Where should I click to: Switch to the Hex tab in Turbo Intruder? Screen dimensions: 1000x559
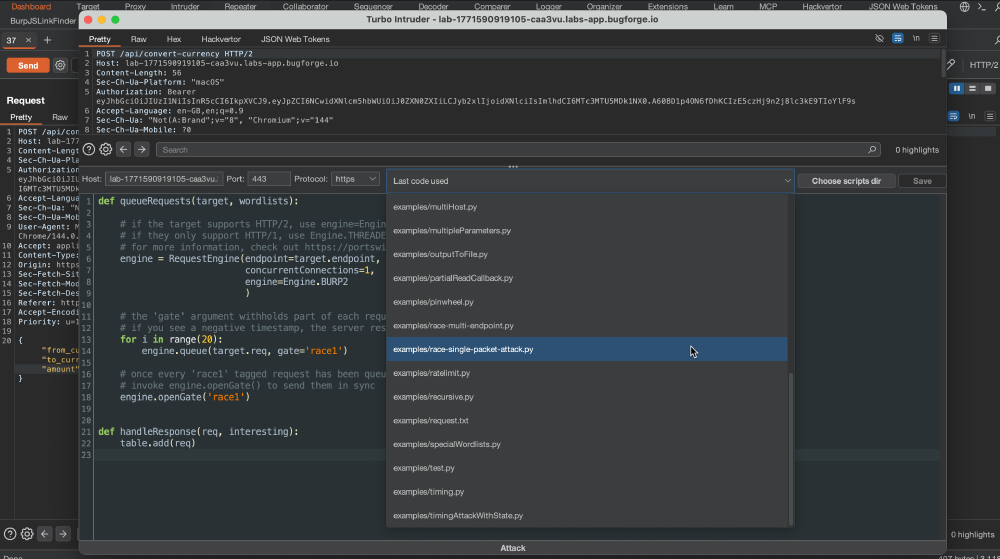tap(173, 39)
